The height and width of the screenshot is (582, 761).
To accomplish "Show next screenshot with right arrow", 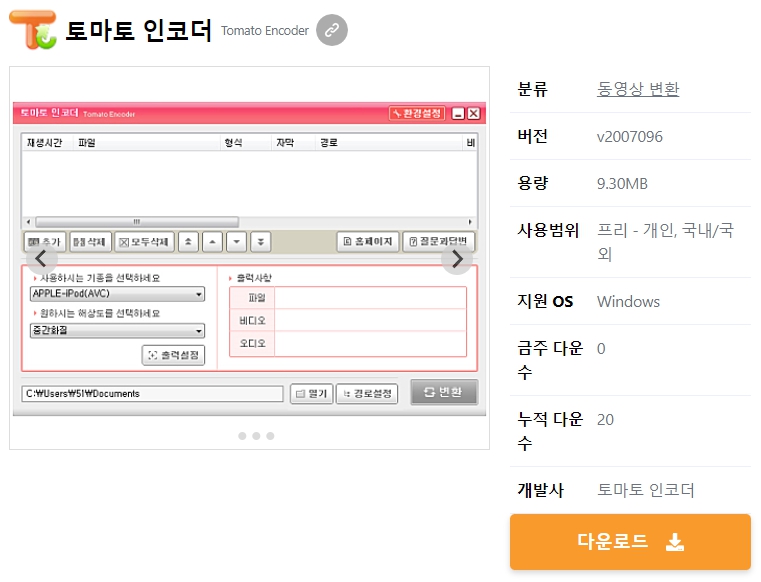I will 457,259.
